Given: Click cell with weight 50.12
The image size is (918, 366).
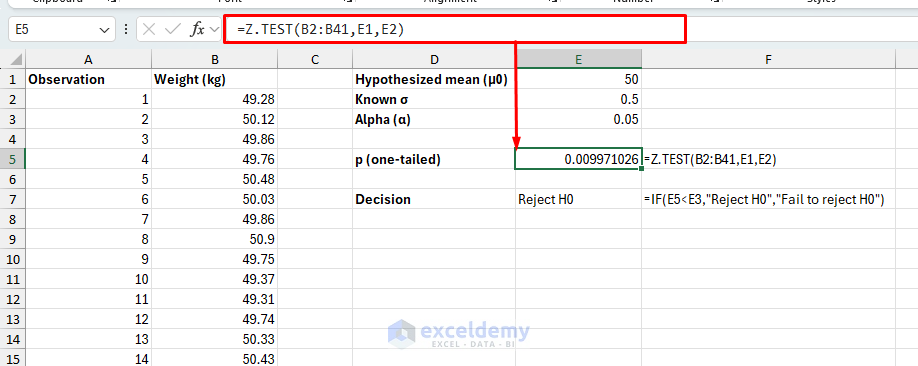Looking at the screenshot, I should (x=215, y=119).
